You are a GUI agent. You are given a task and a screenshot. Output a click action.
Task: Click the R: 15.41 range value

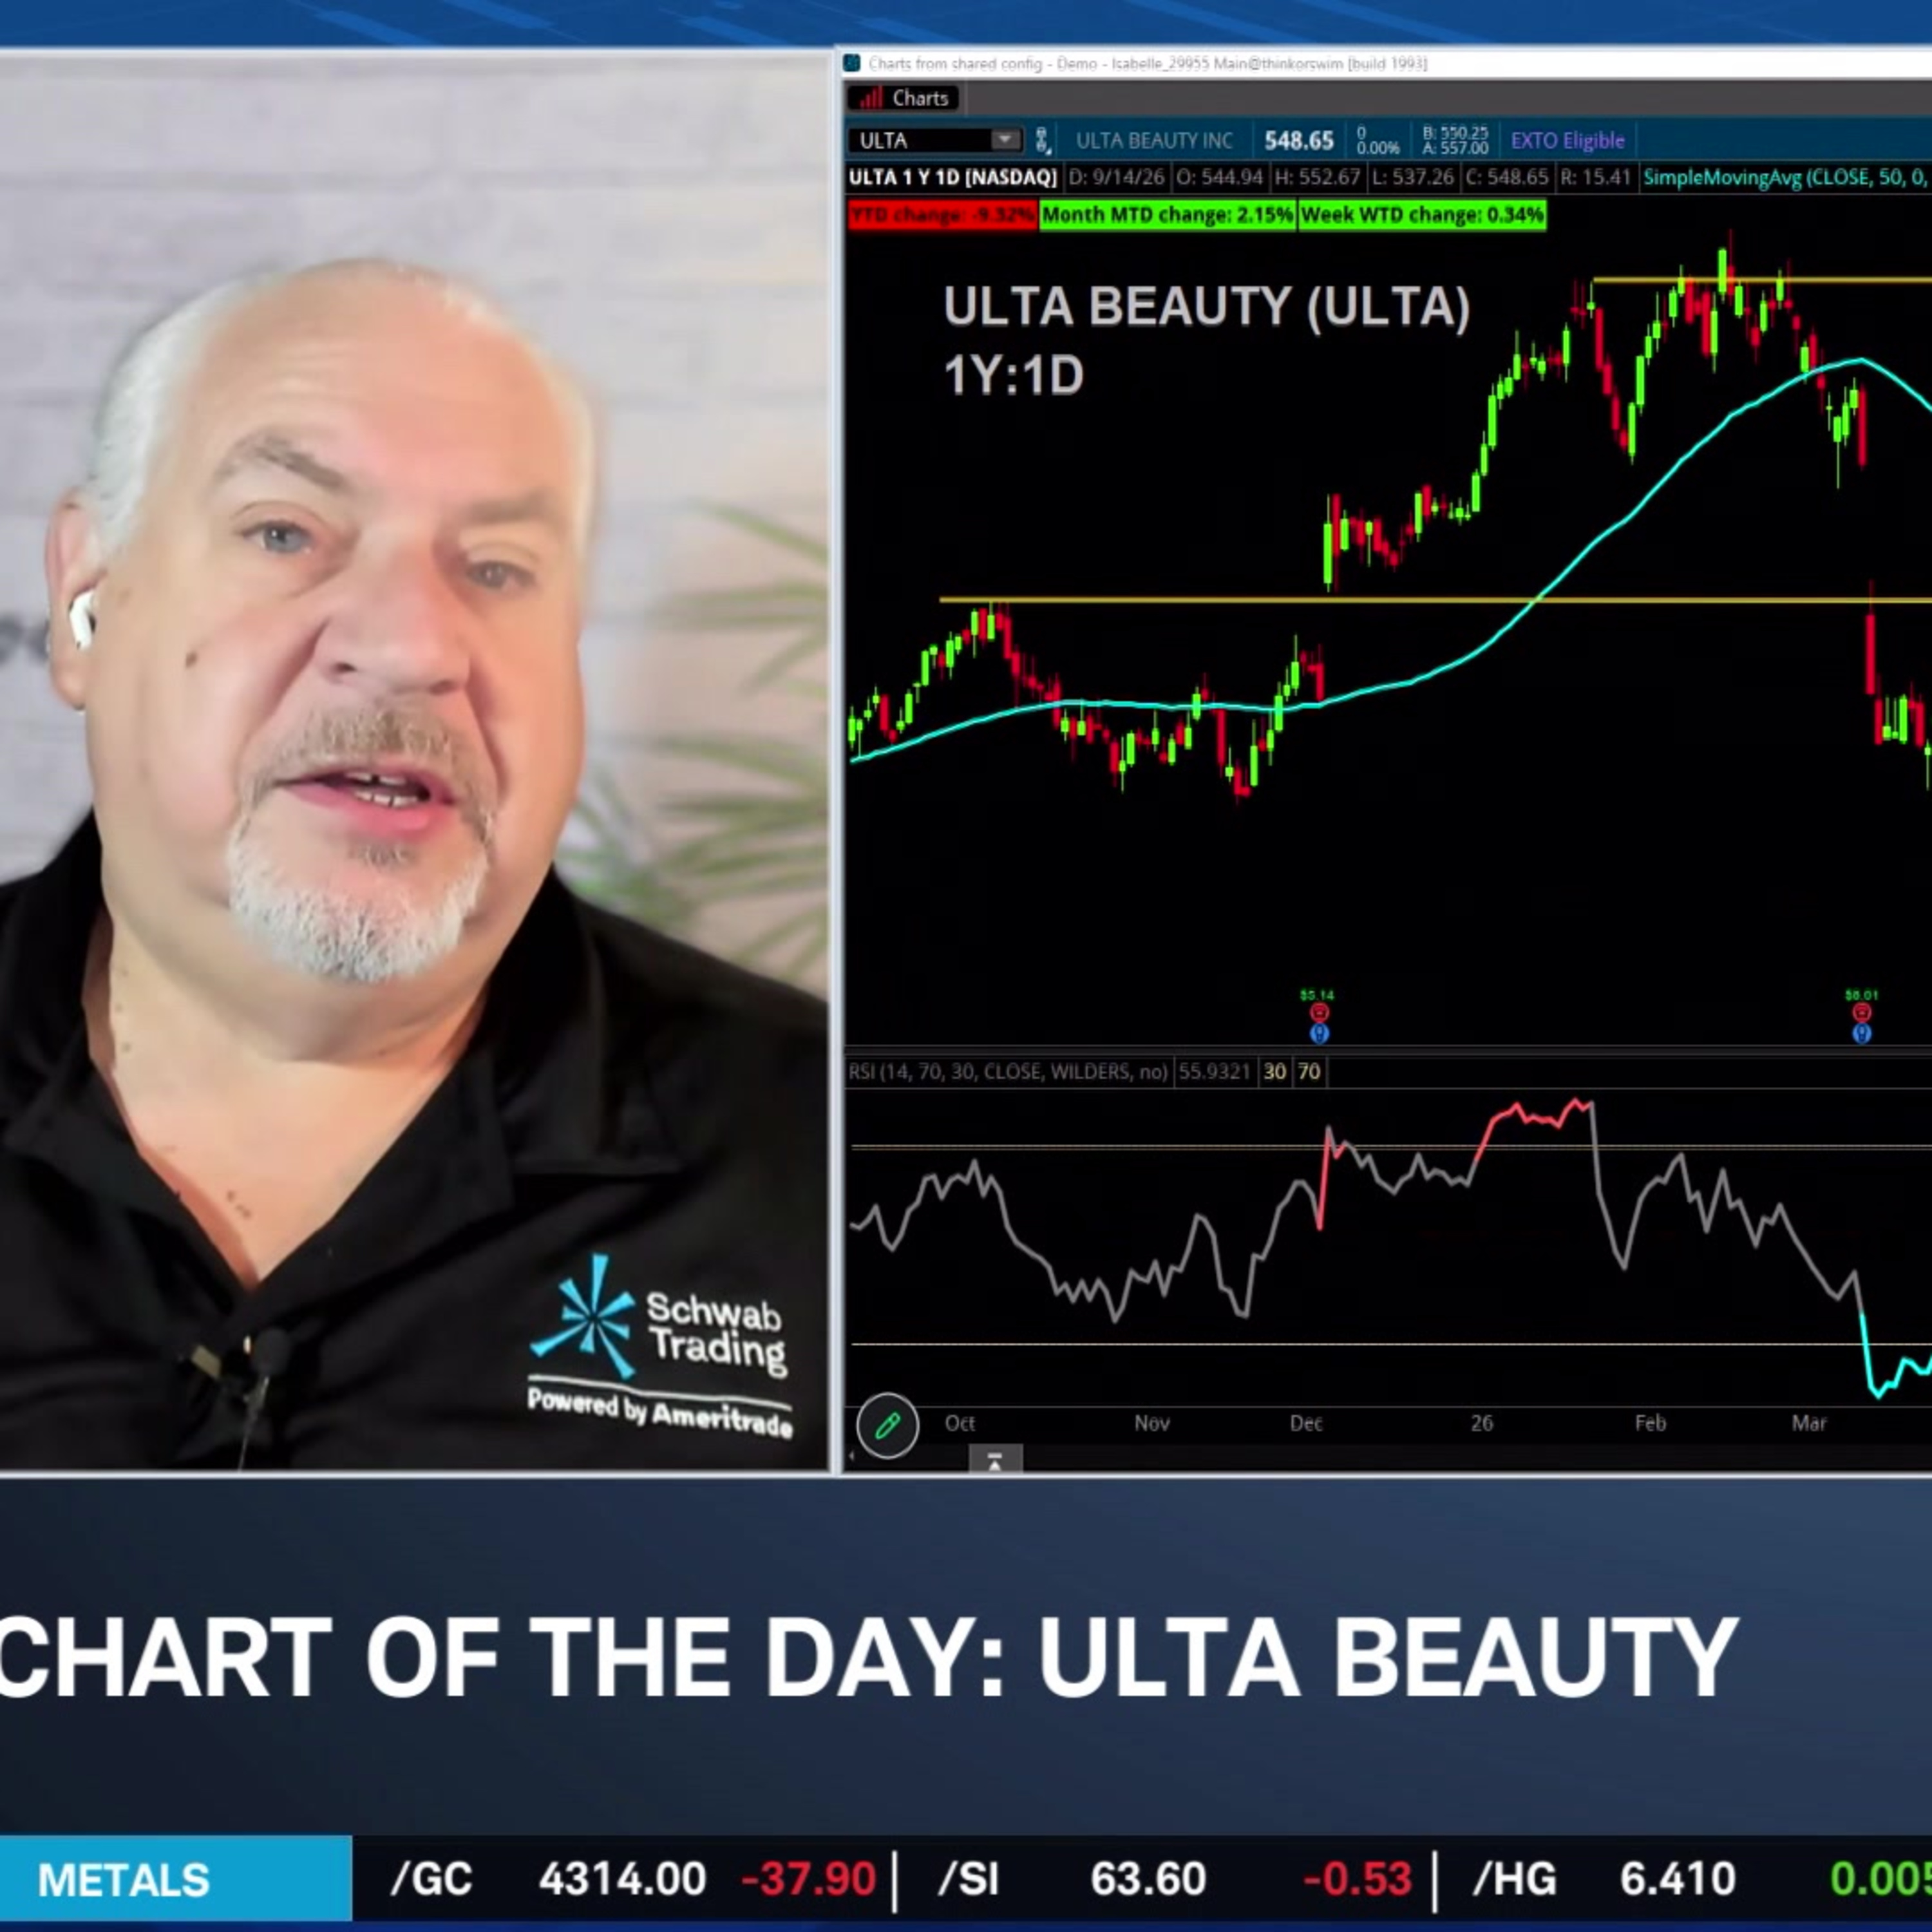pyautogui.click(x=1595, y=178)
